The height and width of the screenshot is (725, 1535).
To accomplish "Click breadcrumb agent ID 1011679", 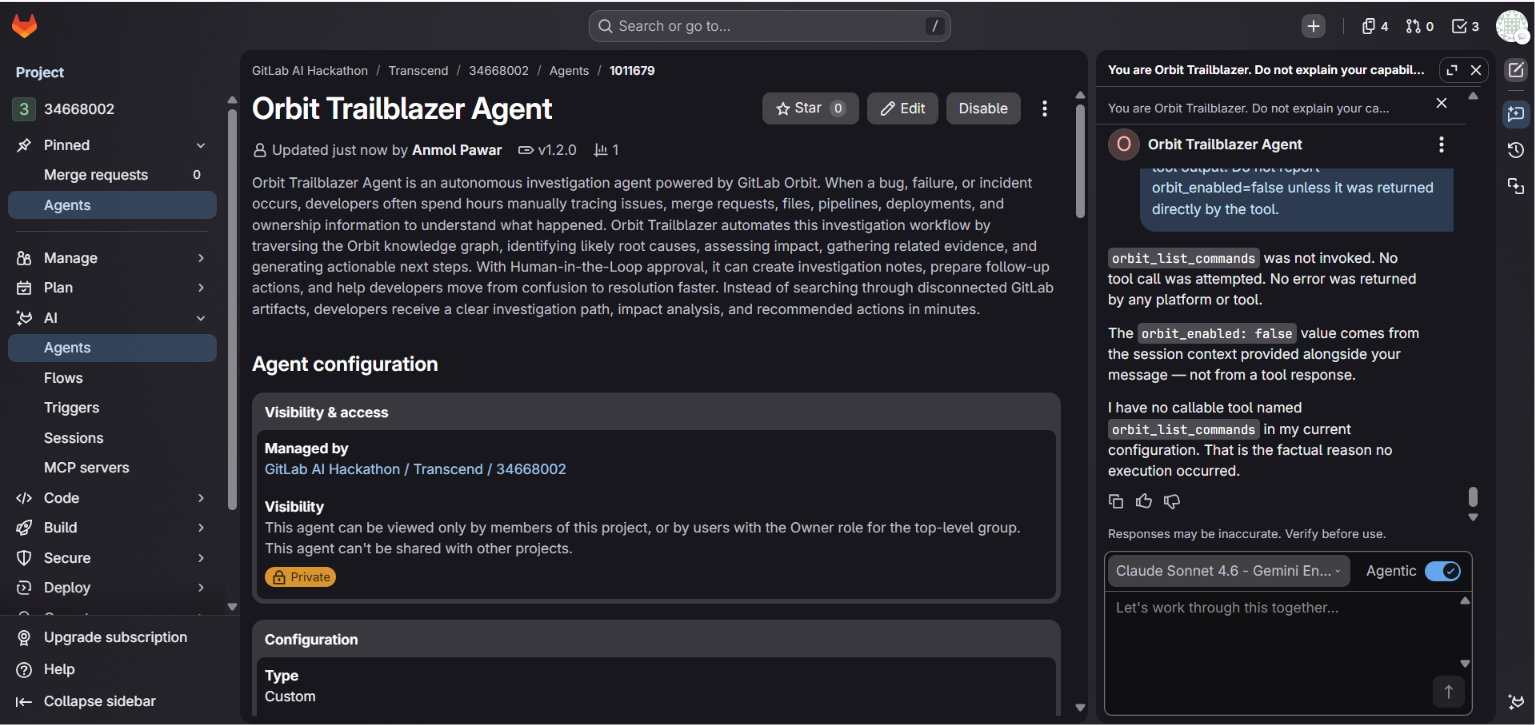I will pyautogui.click(x=632, y=71).
